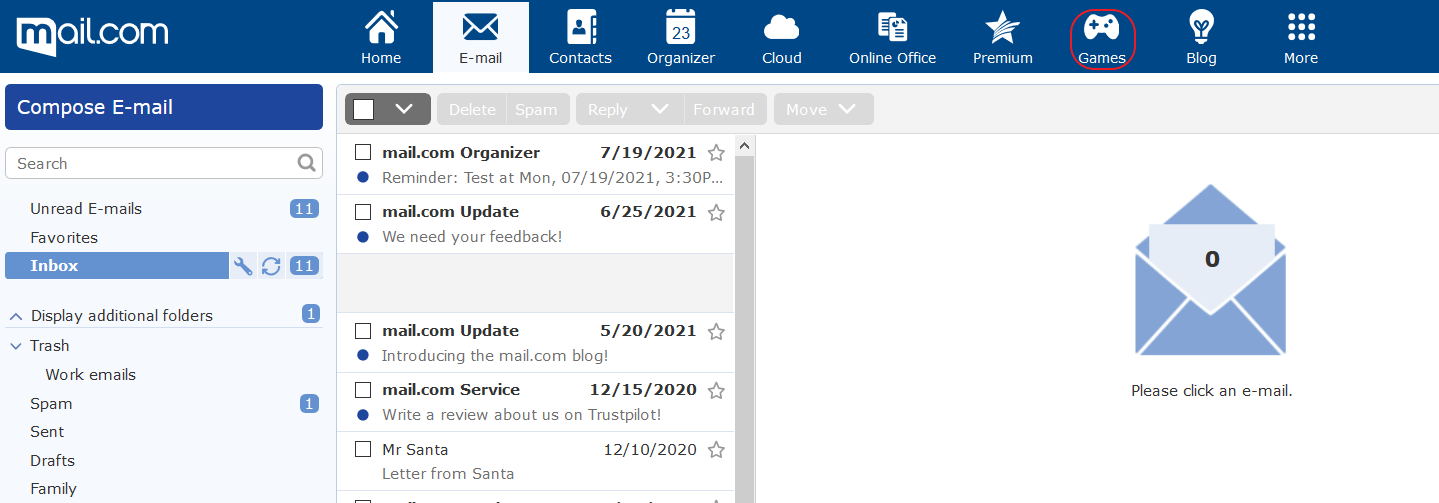Switch to the E-mail tab
This screenshot has width=1439, height=503.
(481, 37)
